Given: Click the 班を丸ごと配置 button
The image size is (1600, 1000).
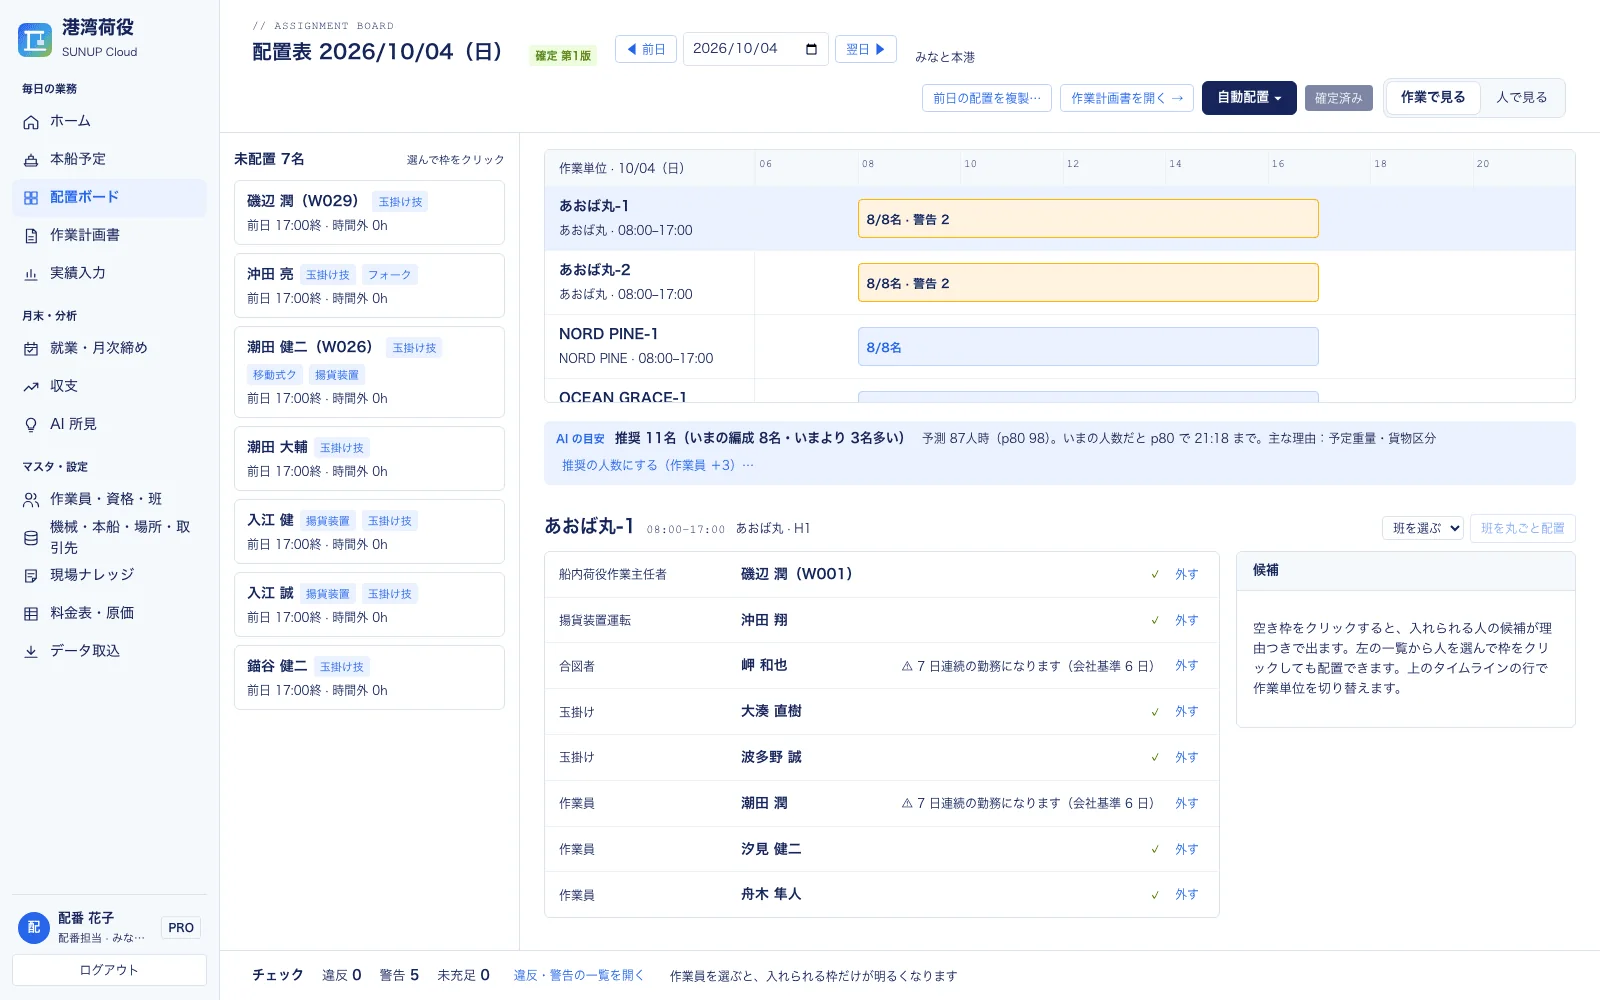Looking at the screenshot, I should pyautogui.click(x=1523, y=528).
